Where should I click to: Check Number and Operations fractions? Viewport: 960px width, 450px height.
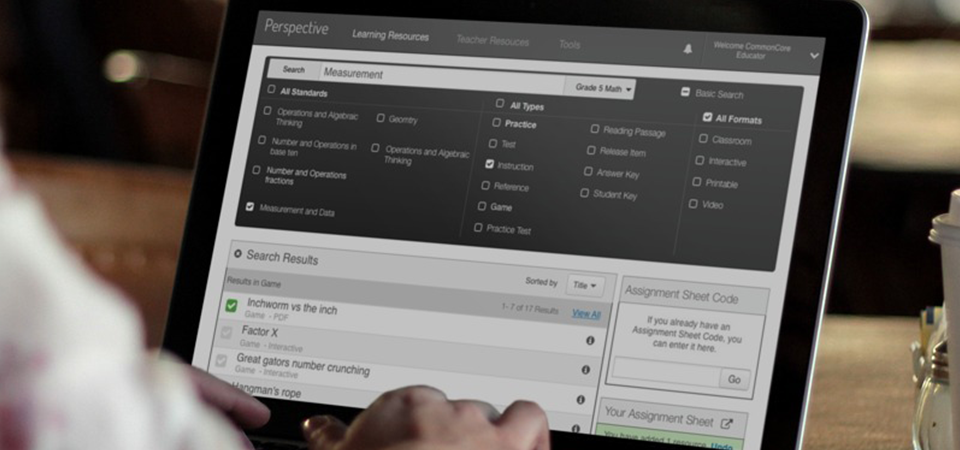[257, 170]
